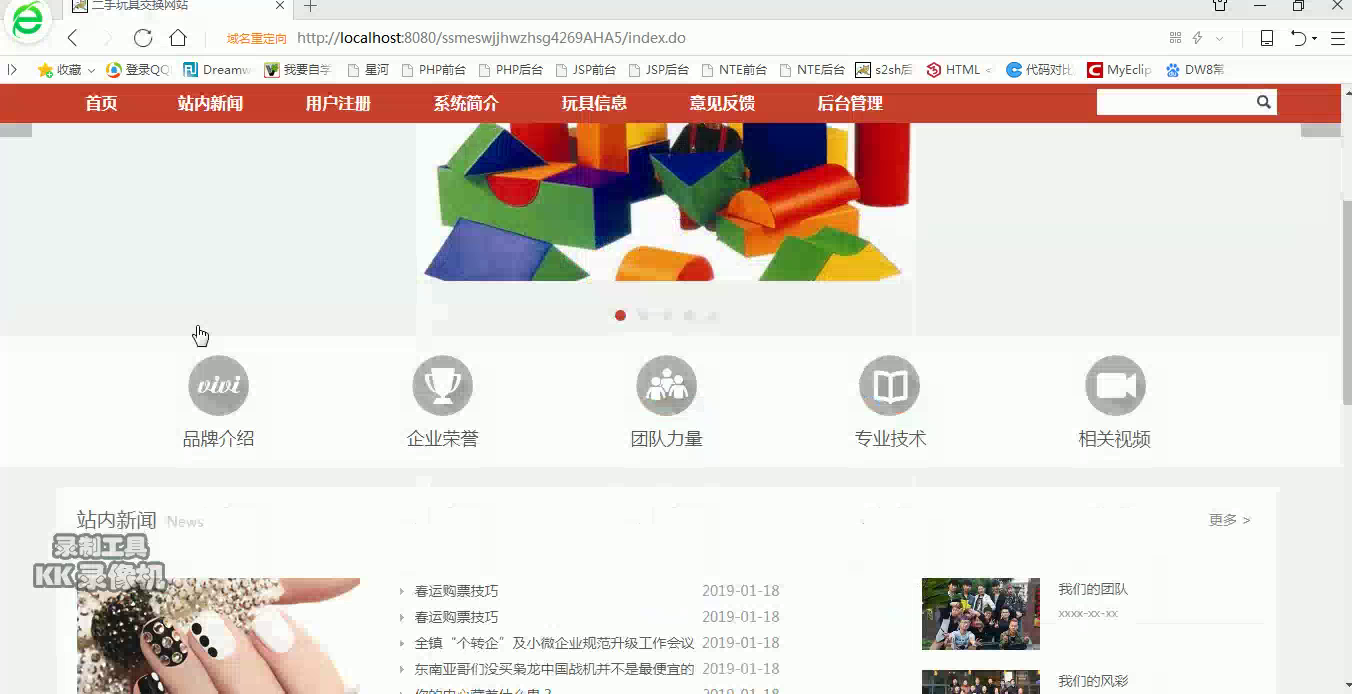Open the MyEclipse bookmark
Screen dimensions: 1352x694
click(x=1119, y=70)
